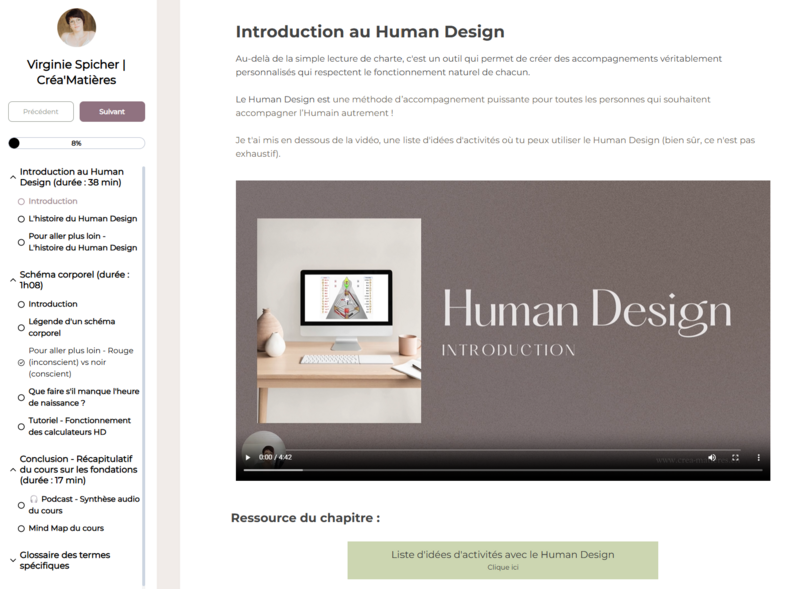This screenshot has height=589, width=800.
Task: Click the Suivant button
Action: pyautogui.click(x=112, y=112)
